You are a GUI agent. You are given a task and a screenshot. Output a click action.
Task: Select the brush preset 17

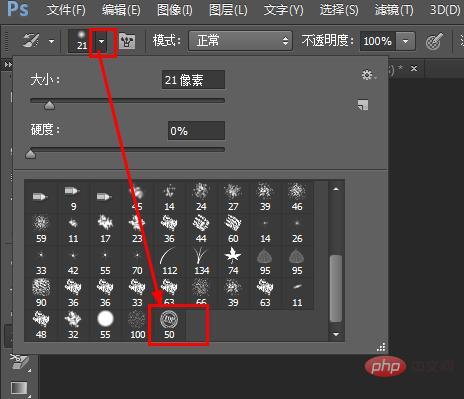[x=105, y=229]
